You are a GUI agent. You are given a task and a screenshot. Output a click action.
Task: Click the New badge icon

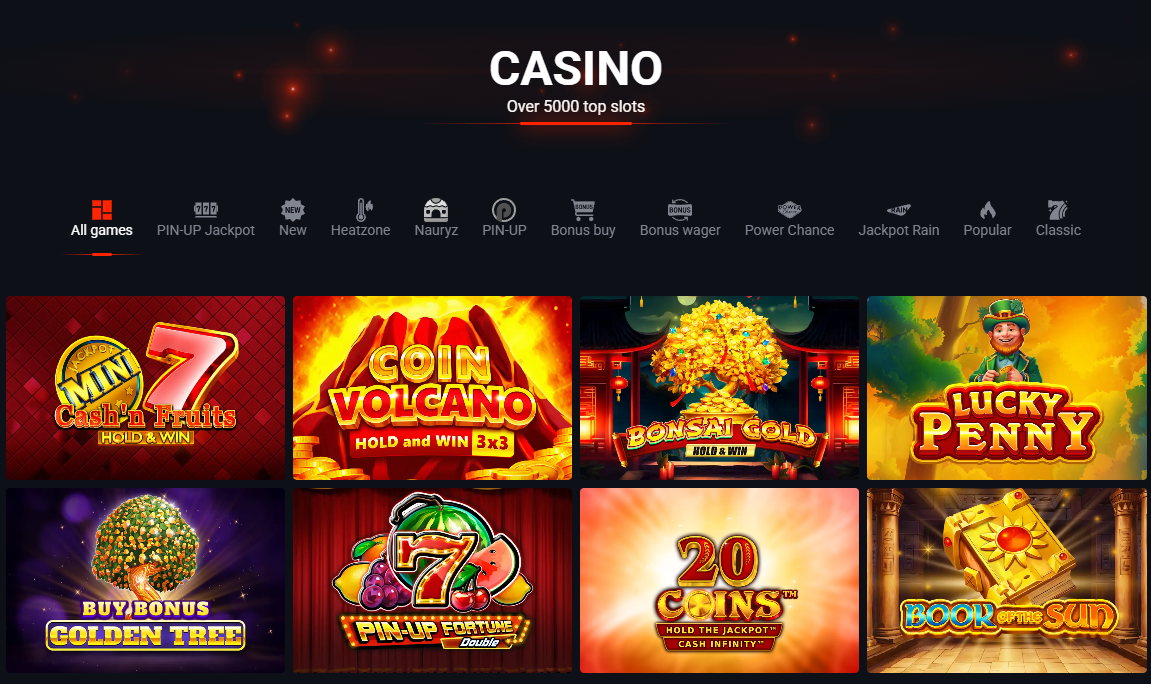pyautogui.click(x=292, y=210)
